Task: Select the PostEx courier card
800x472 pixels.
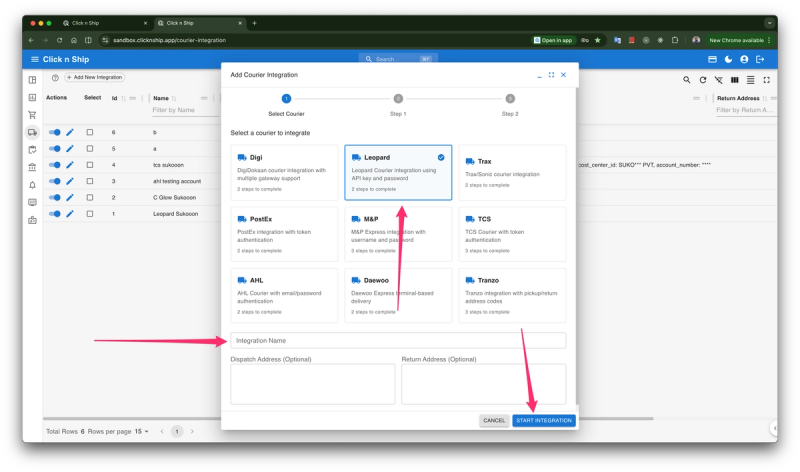Action: (x=284, y=234)
